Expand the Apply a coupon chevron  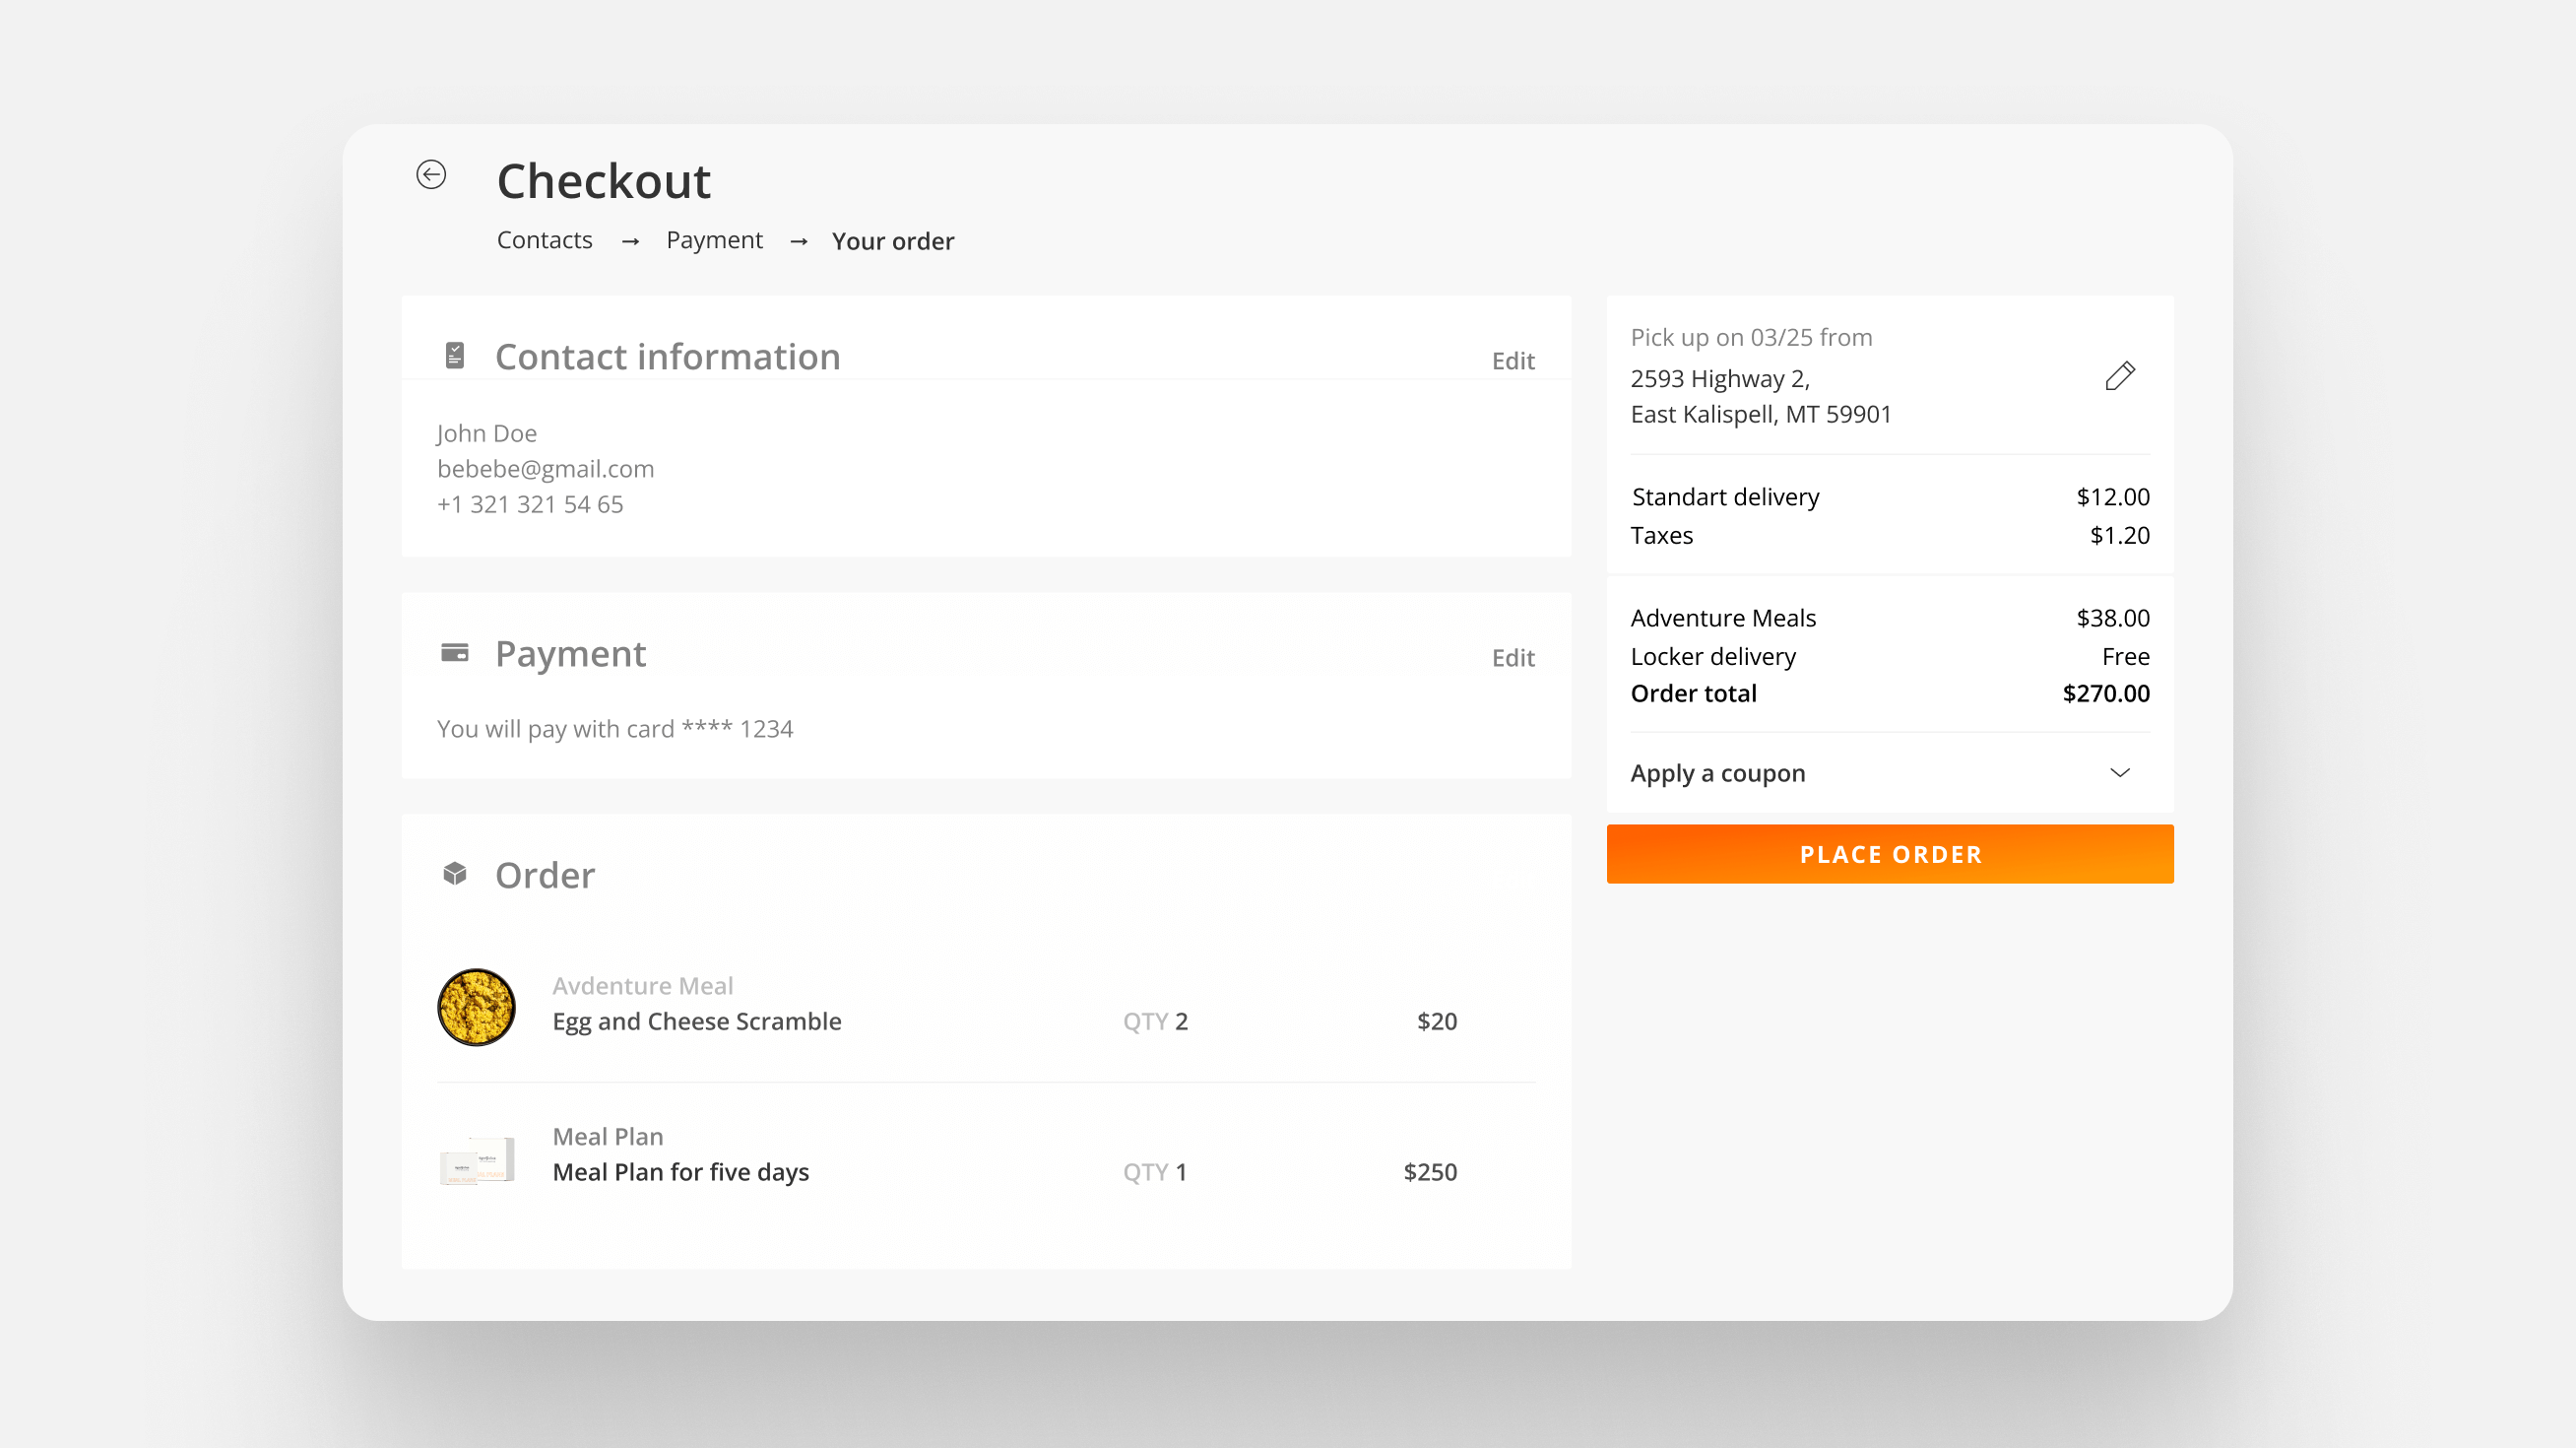click(2119, 773)
